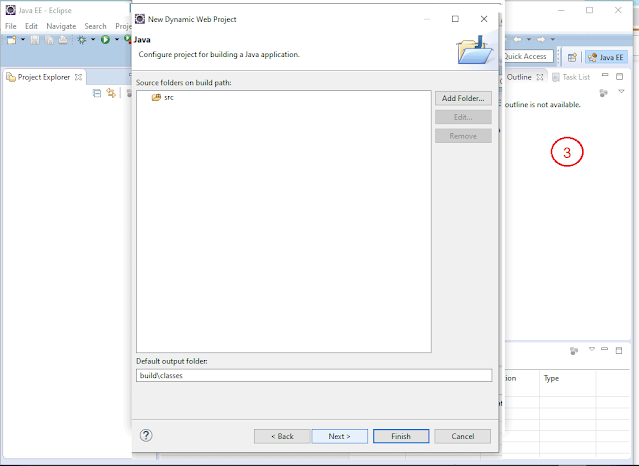Click the Next > button
Screen dimensions: 639x466
click(339, 436)
